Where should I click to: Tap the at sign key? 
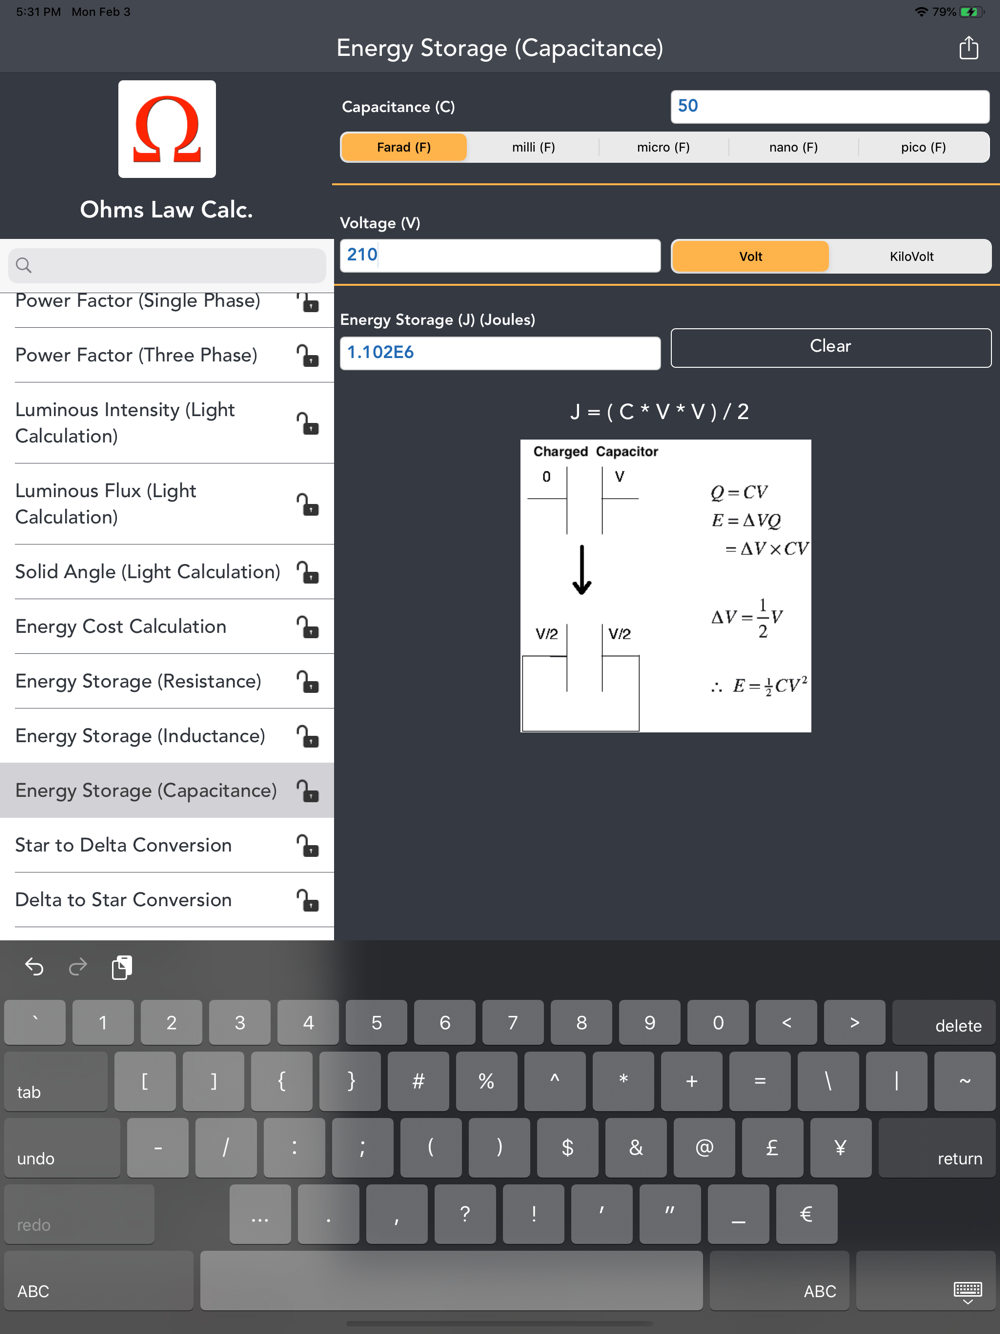[704, 1147]
